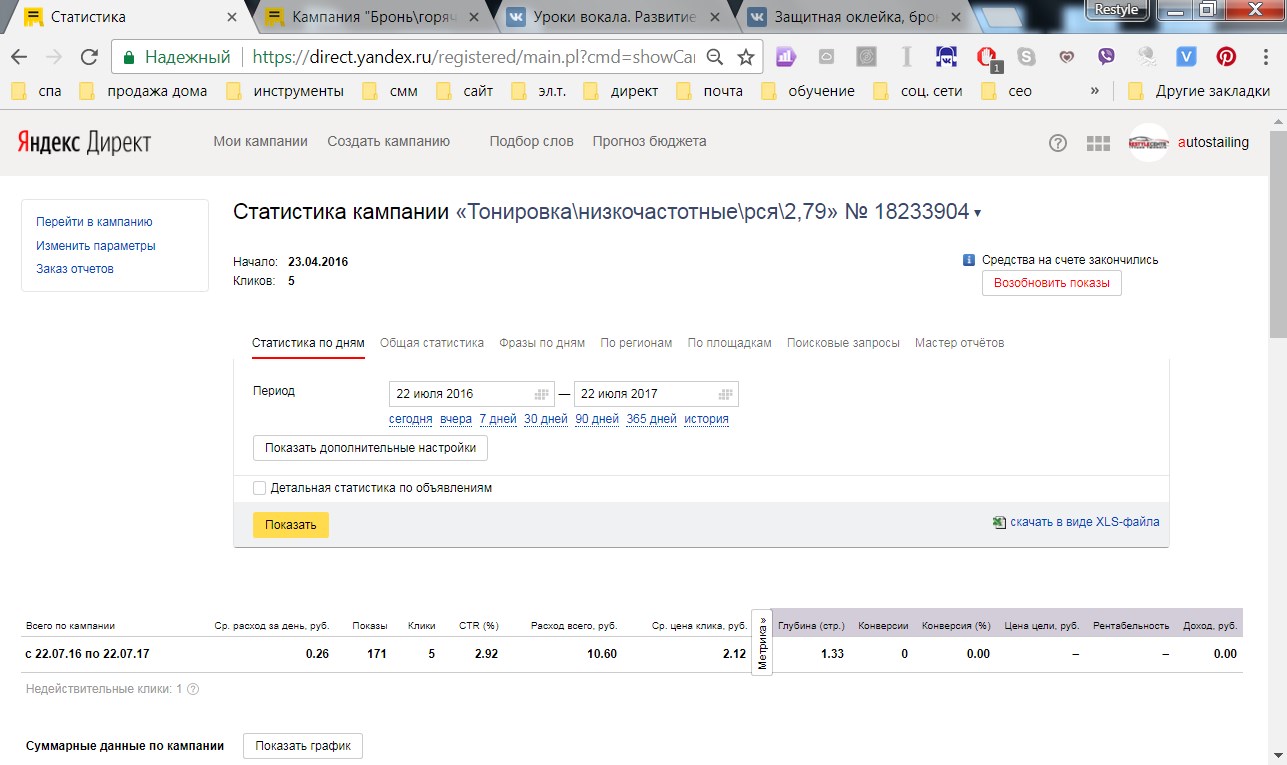Open calendar icon for start date field
The height and width of the screenshot is (765, 1287).
(x=542, y=394)
